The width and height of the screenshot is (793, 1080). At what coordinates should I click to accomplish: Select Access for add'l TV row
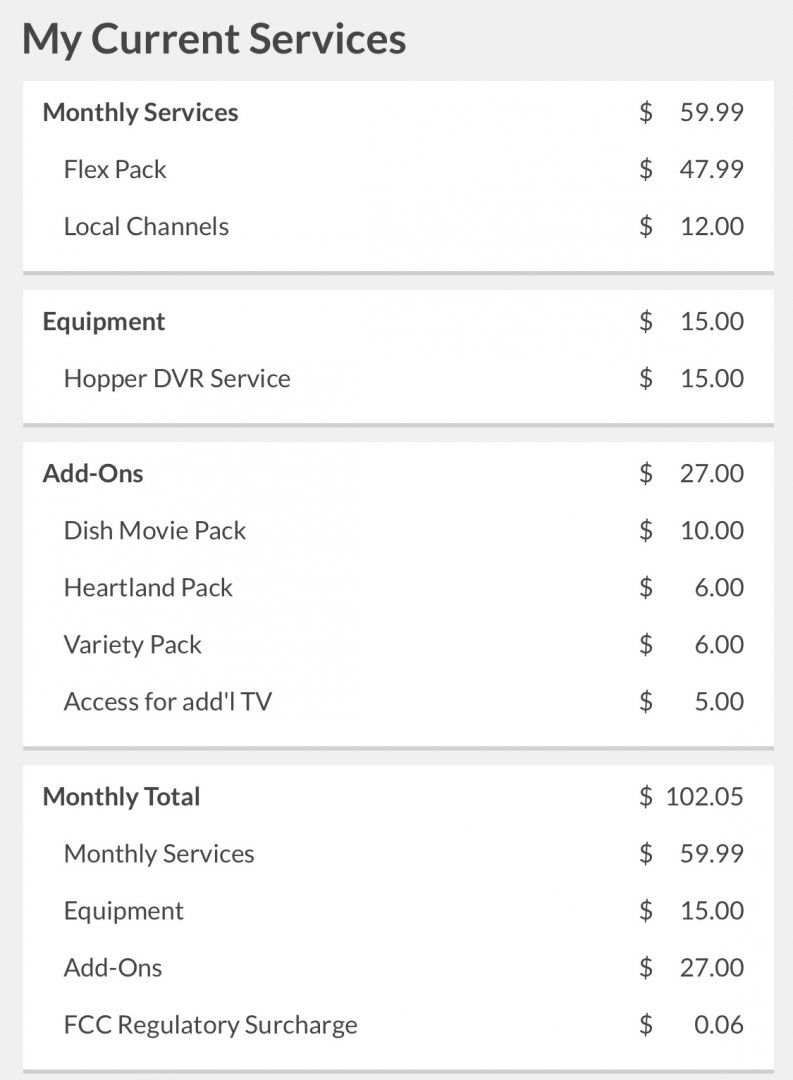point(398,702)
